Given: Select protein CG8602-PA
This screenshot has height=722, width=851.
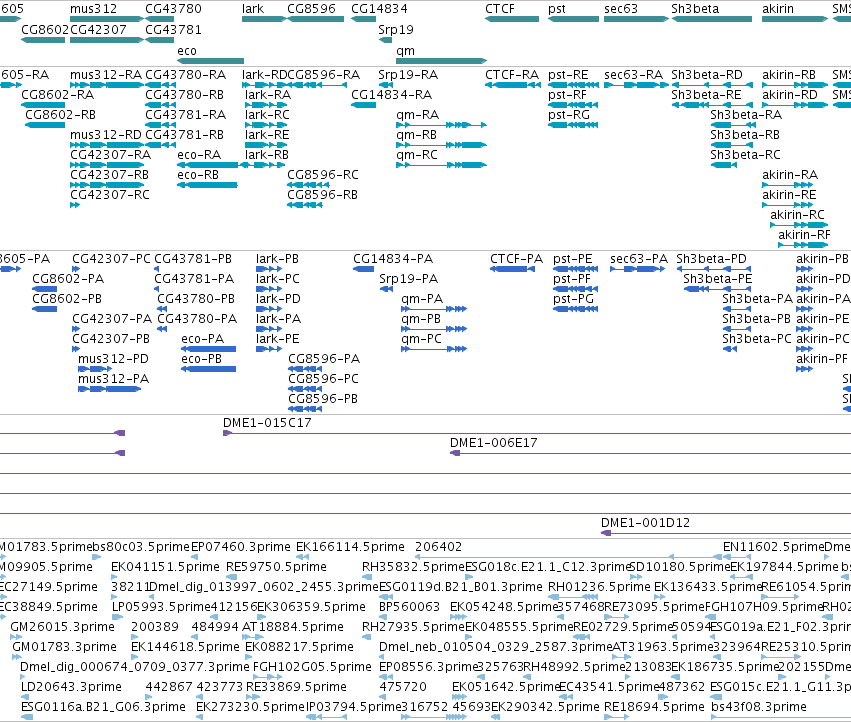Looking at the screenshot, I should (45, 289).
